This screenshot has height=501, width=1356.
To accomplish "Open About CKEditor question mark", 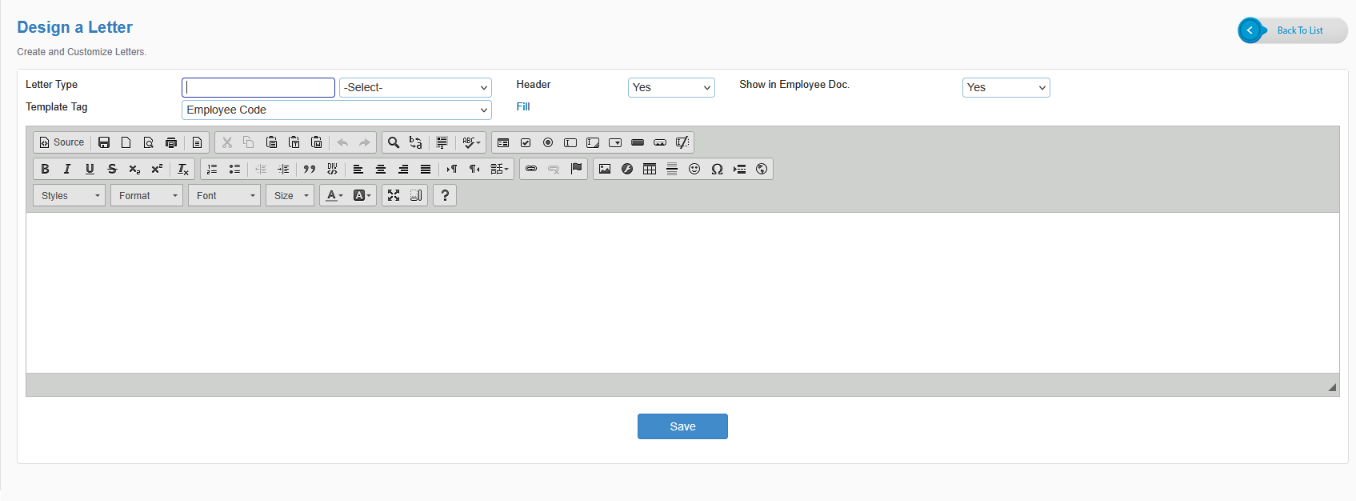I will pyautogui.click(x=446, y=195).
